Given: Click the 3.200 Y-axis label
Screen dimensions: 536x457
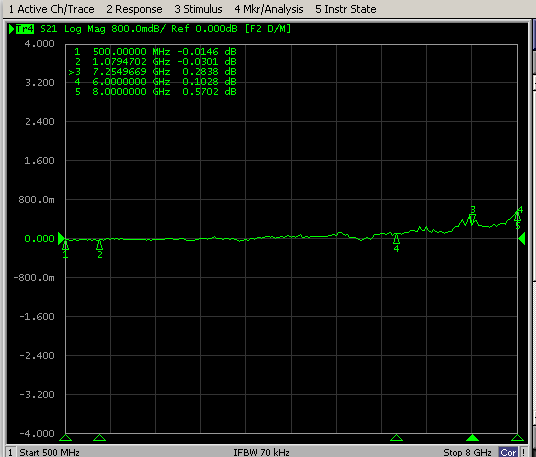Looking at the screenshot, I should 39,83.
